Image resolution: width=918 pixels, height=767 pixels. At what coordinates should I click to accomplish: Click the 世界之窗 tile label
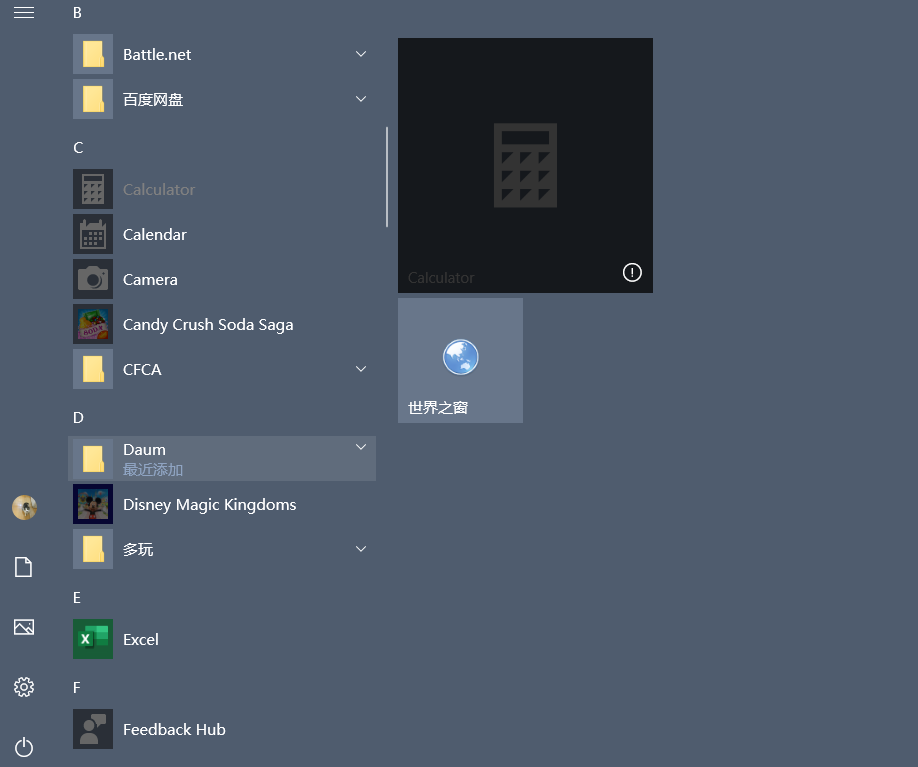438,408
